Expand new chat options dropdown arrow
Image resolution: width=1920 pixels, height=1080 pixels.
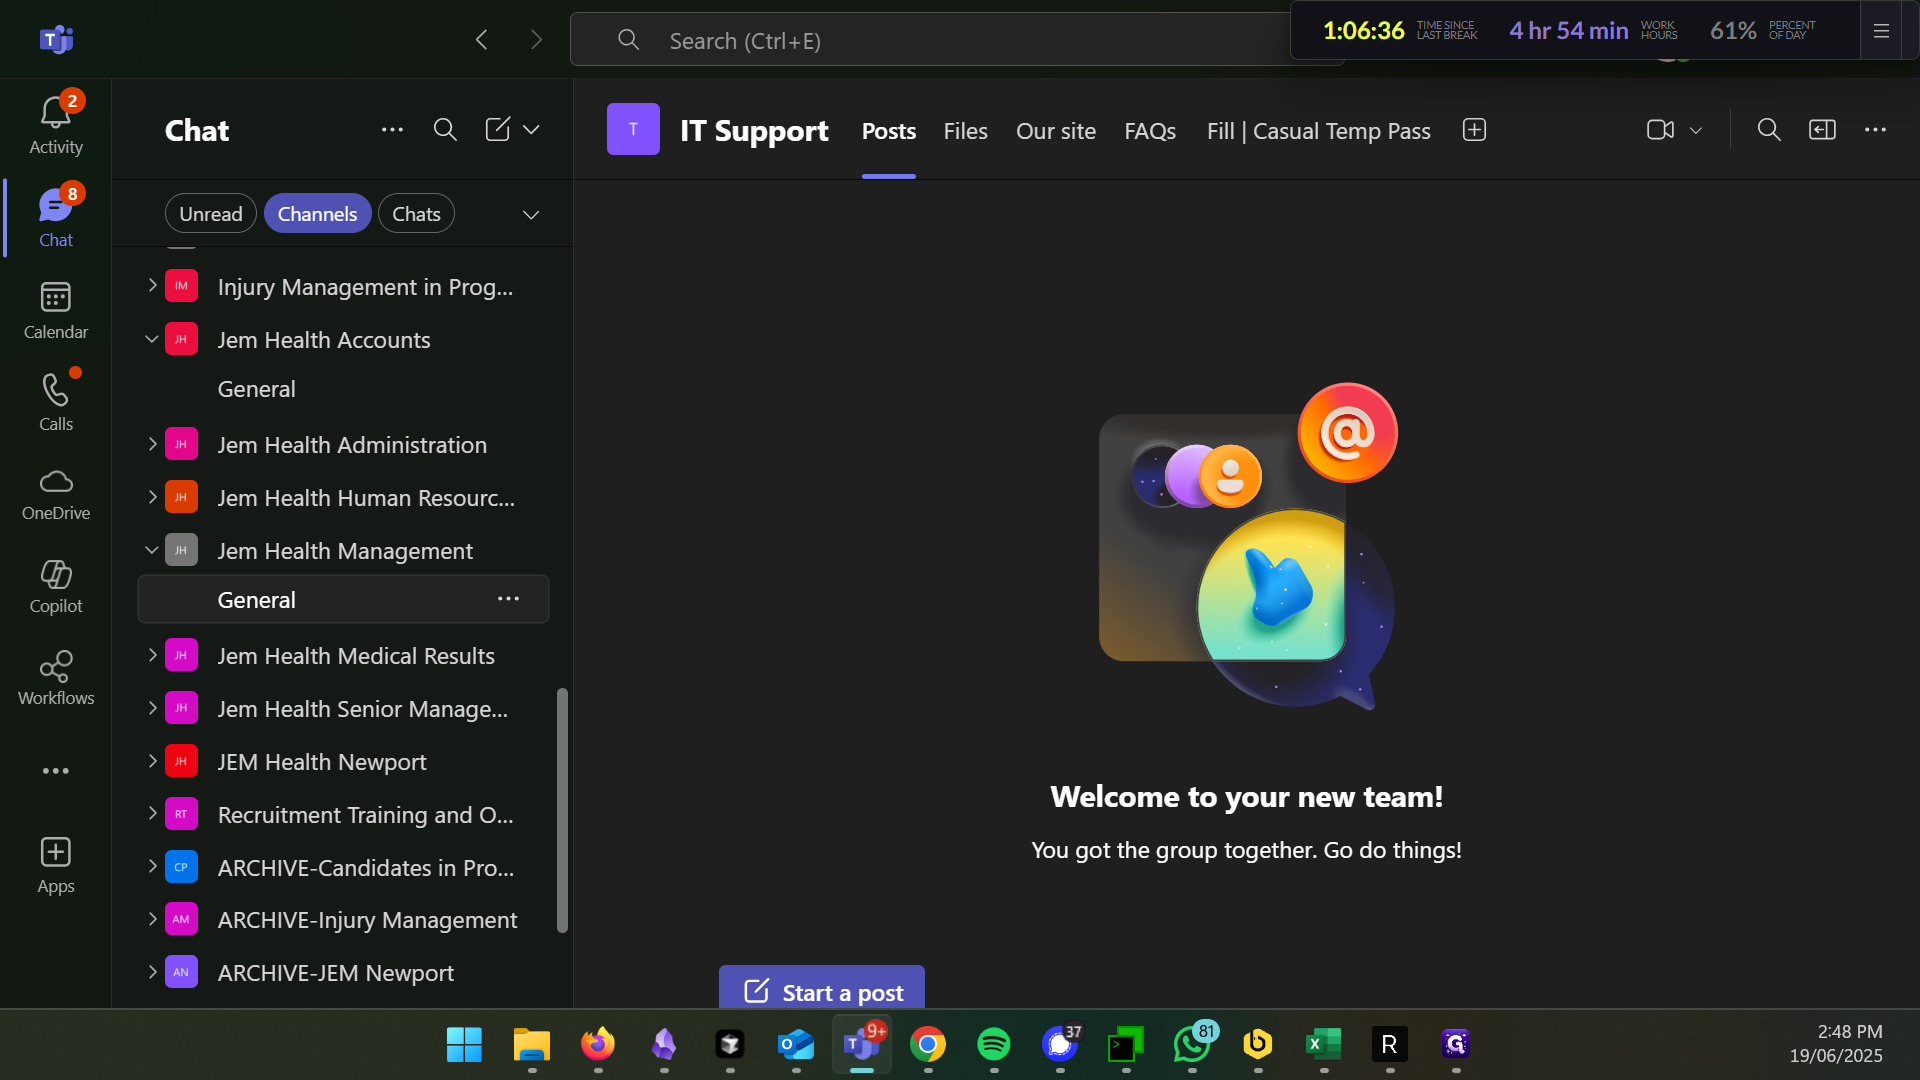click(531, 130)
